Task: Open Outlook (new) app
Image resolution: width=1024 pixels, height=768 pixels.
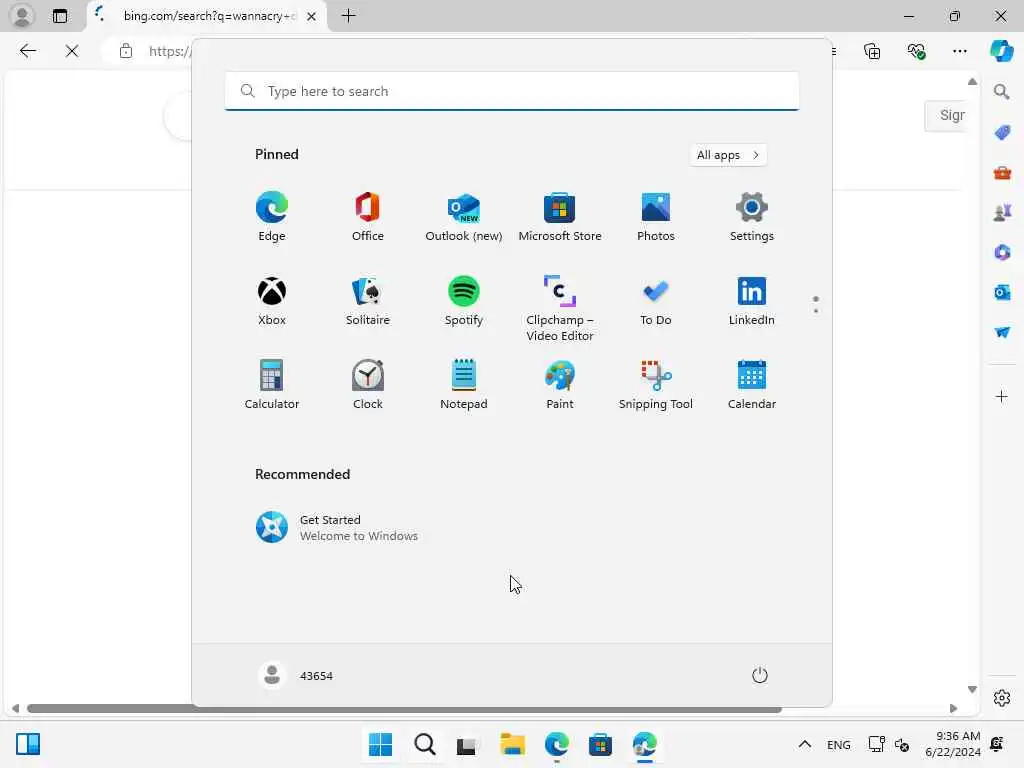Action: click(464, 217)
